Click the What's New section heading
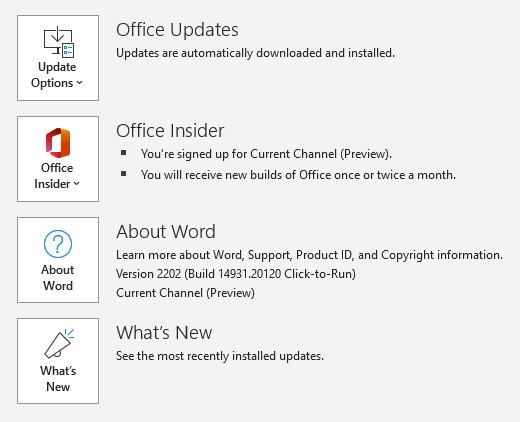 click(x=164, y=333)
